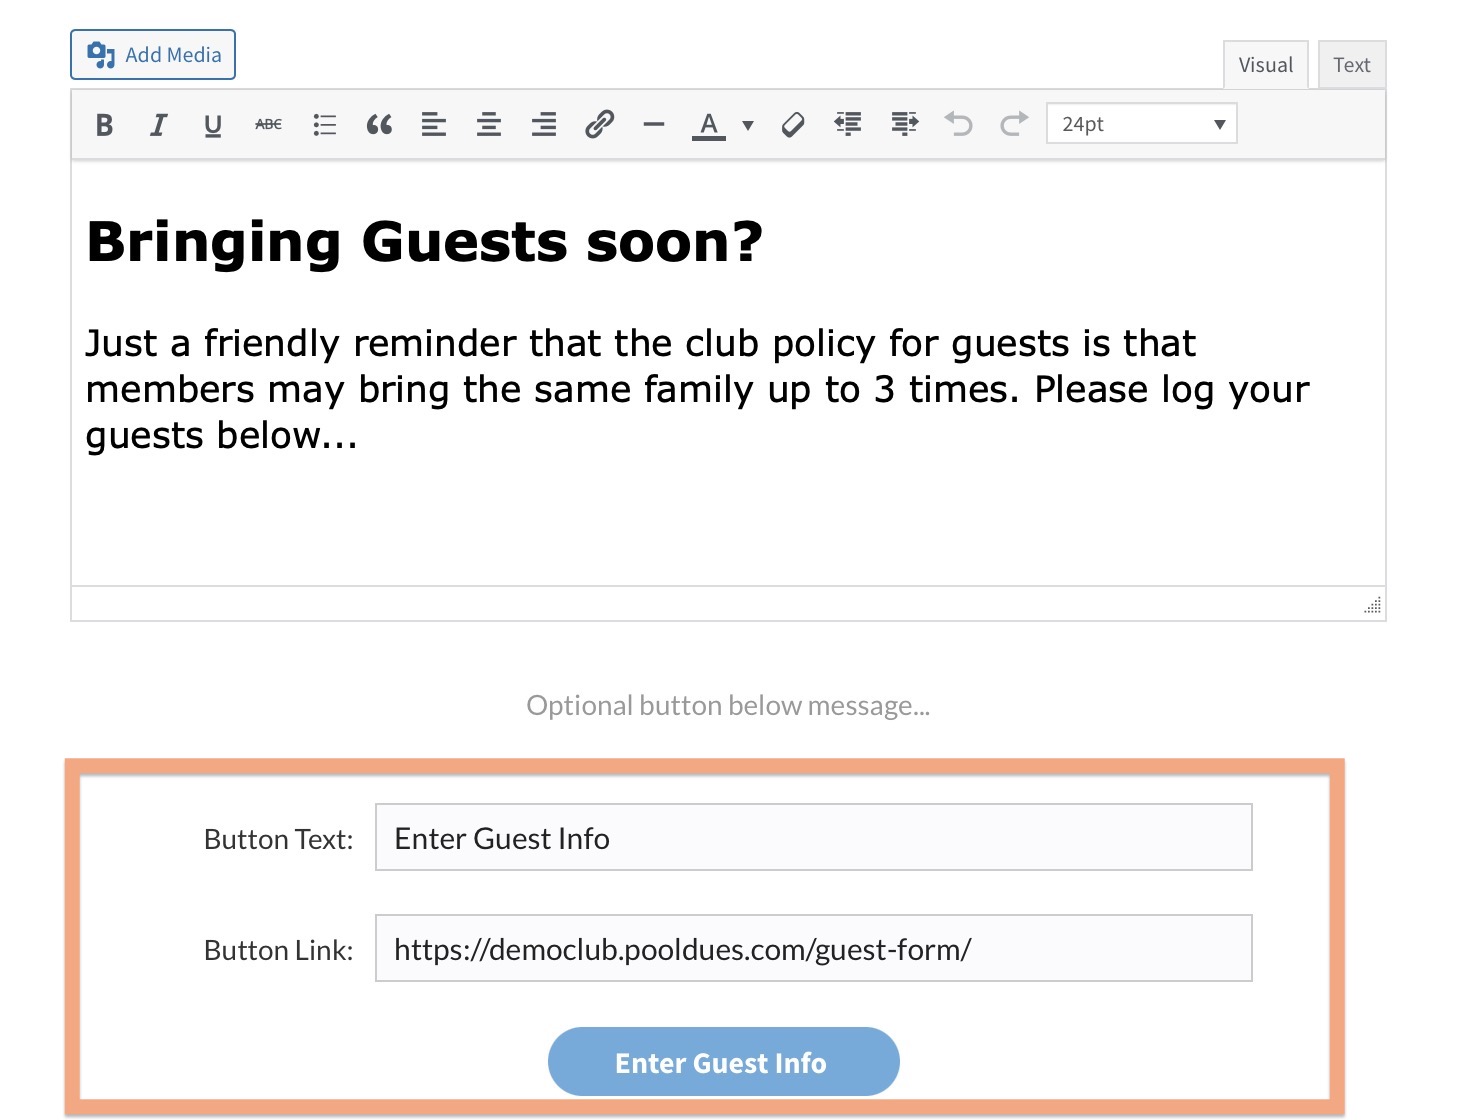Click the insert link icon
This screenshot has width=1460, height=1120.
click(x=599, y=125)
